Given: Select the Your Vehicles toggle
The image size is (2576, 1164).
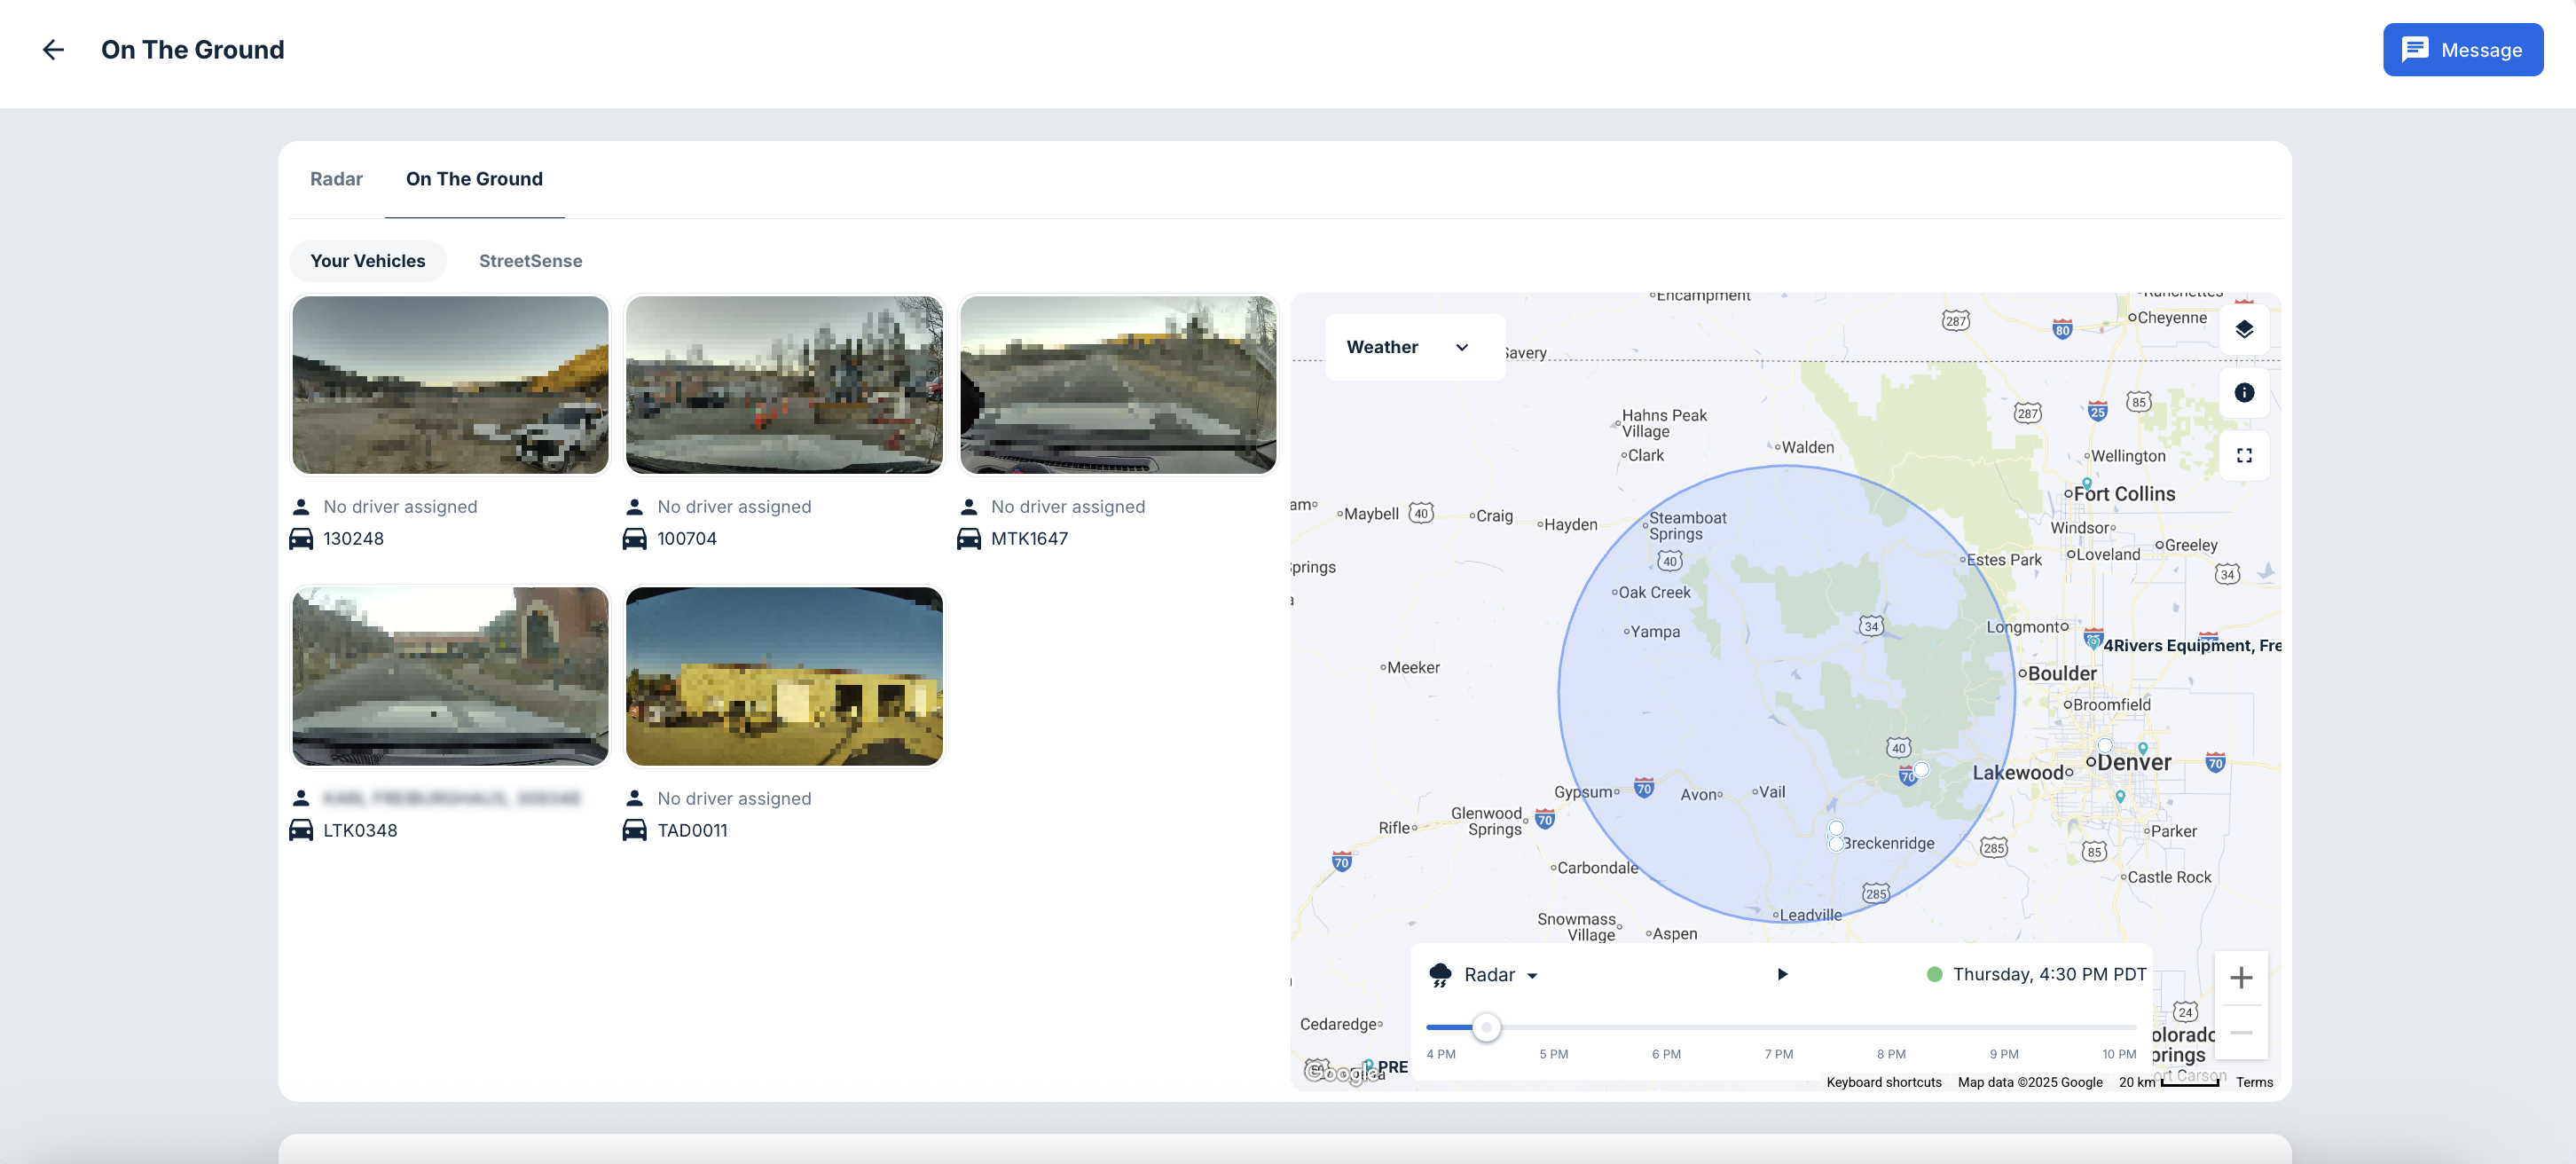Looking at the screenshot, I should coord(367,261).
